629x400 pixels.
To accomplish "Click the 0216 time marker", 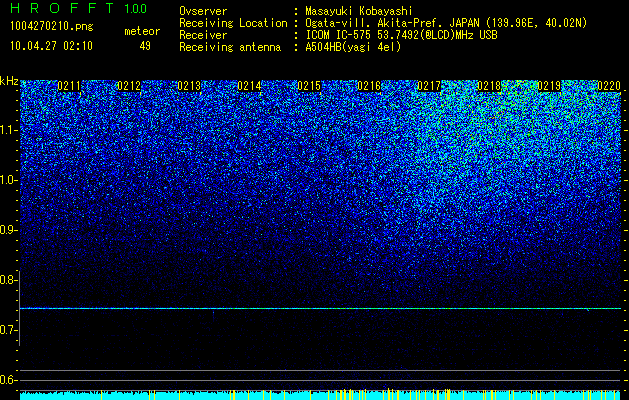I will pyautogui.click(x=369, y=86).
